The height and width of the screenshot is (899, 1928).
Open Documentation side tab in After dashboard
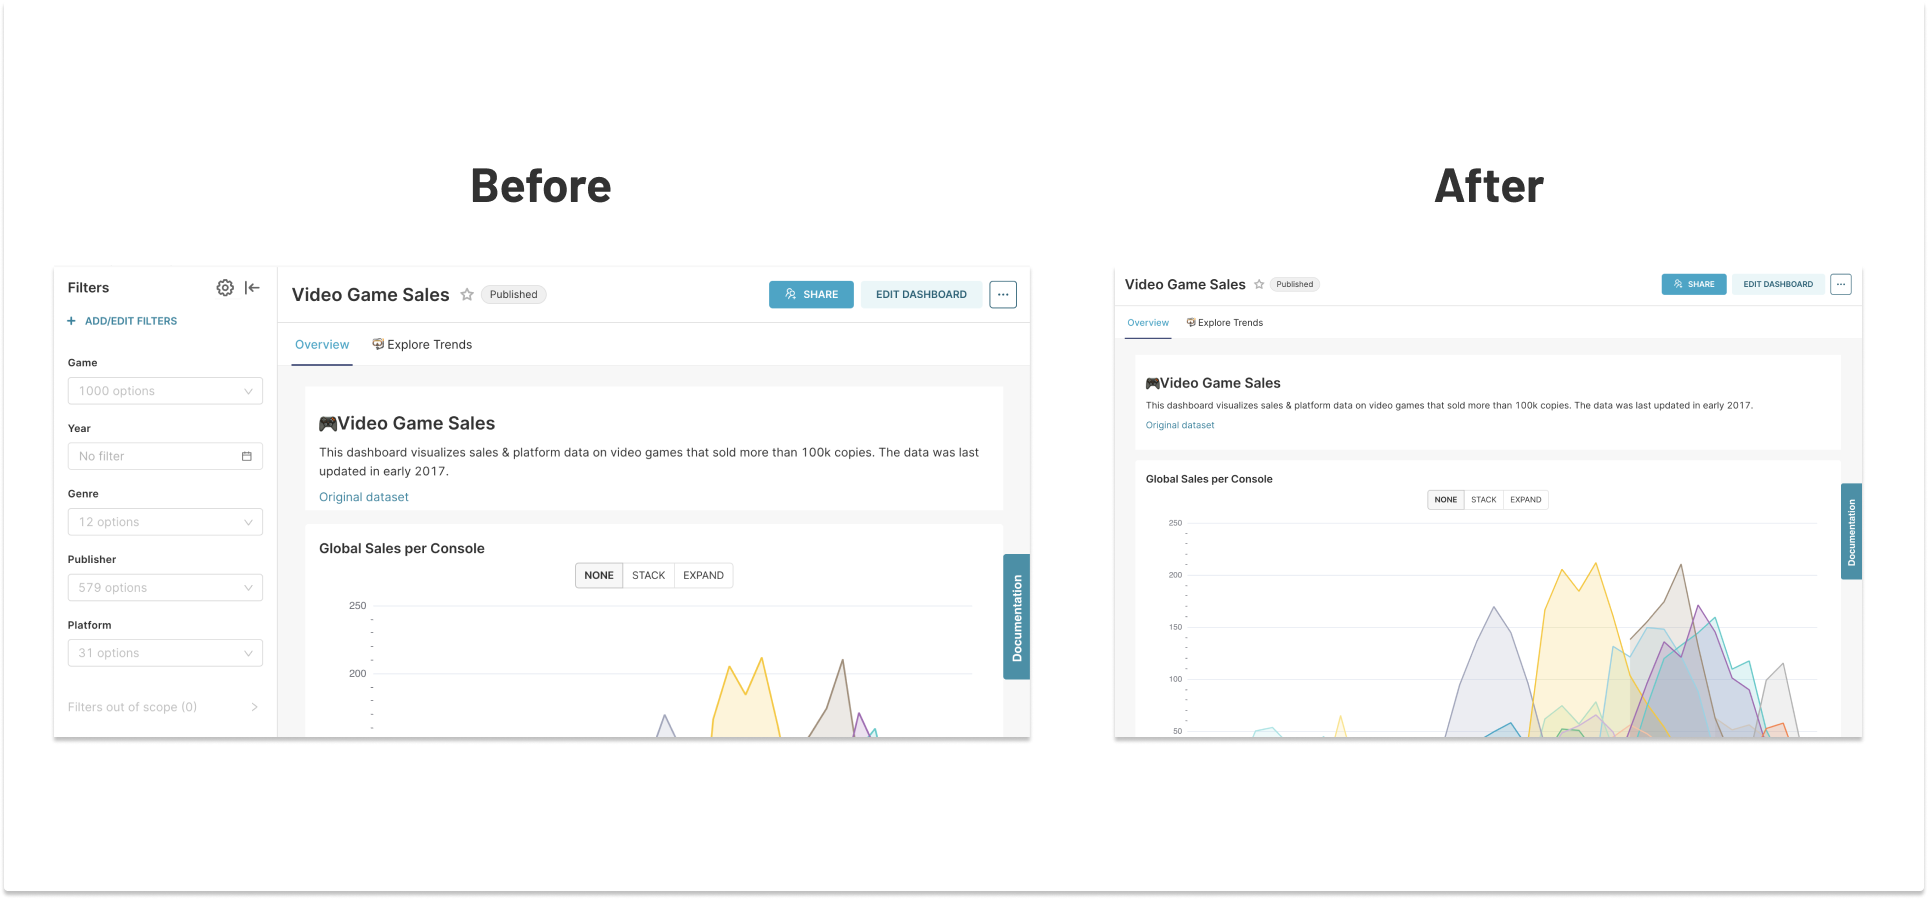[x=1851, y=532]
